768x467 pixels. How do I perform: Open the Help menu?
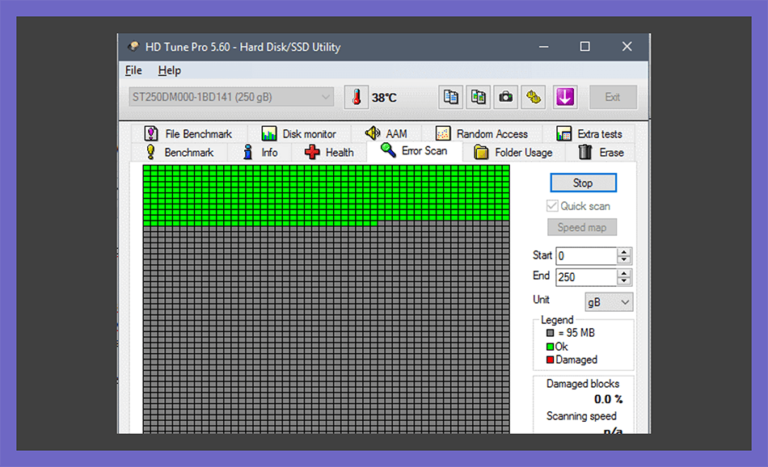[x=169, y=70]
